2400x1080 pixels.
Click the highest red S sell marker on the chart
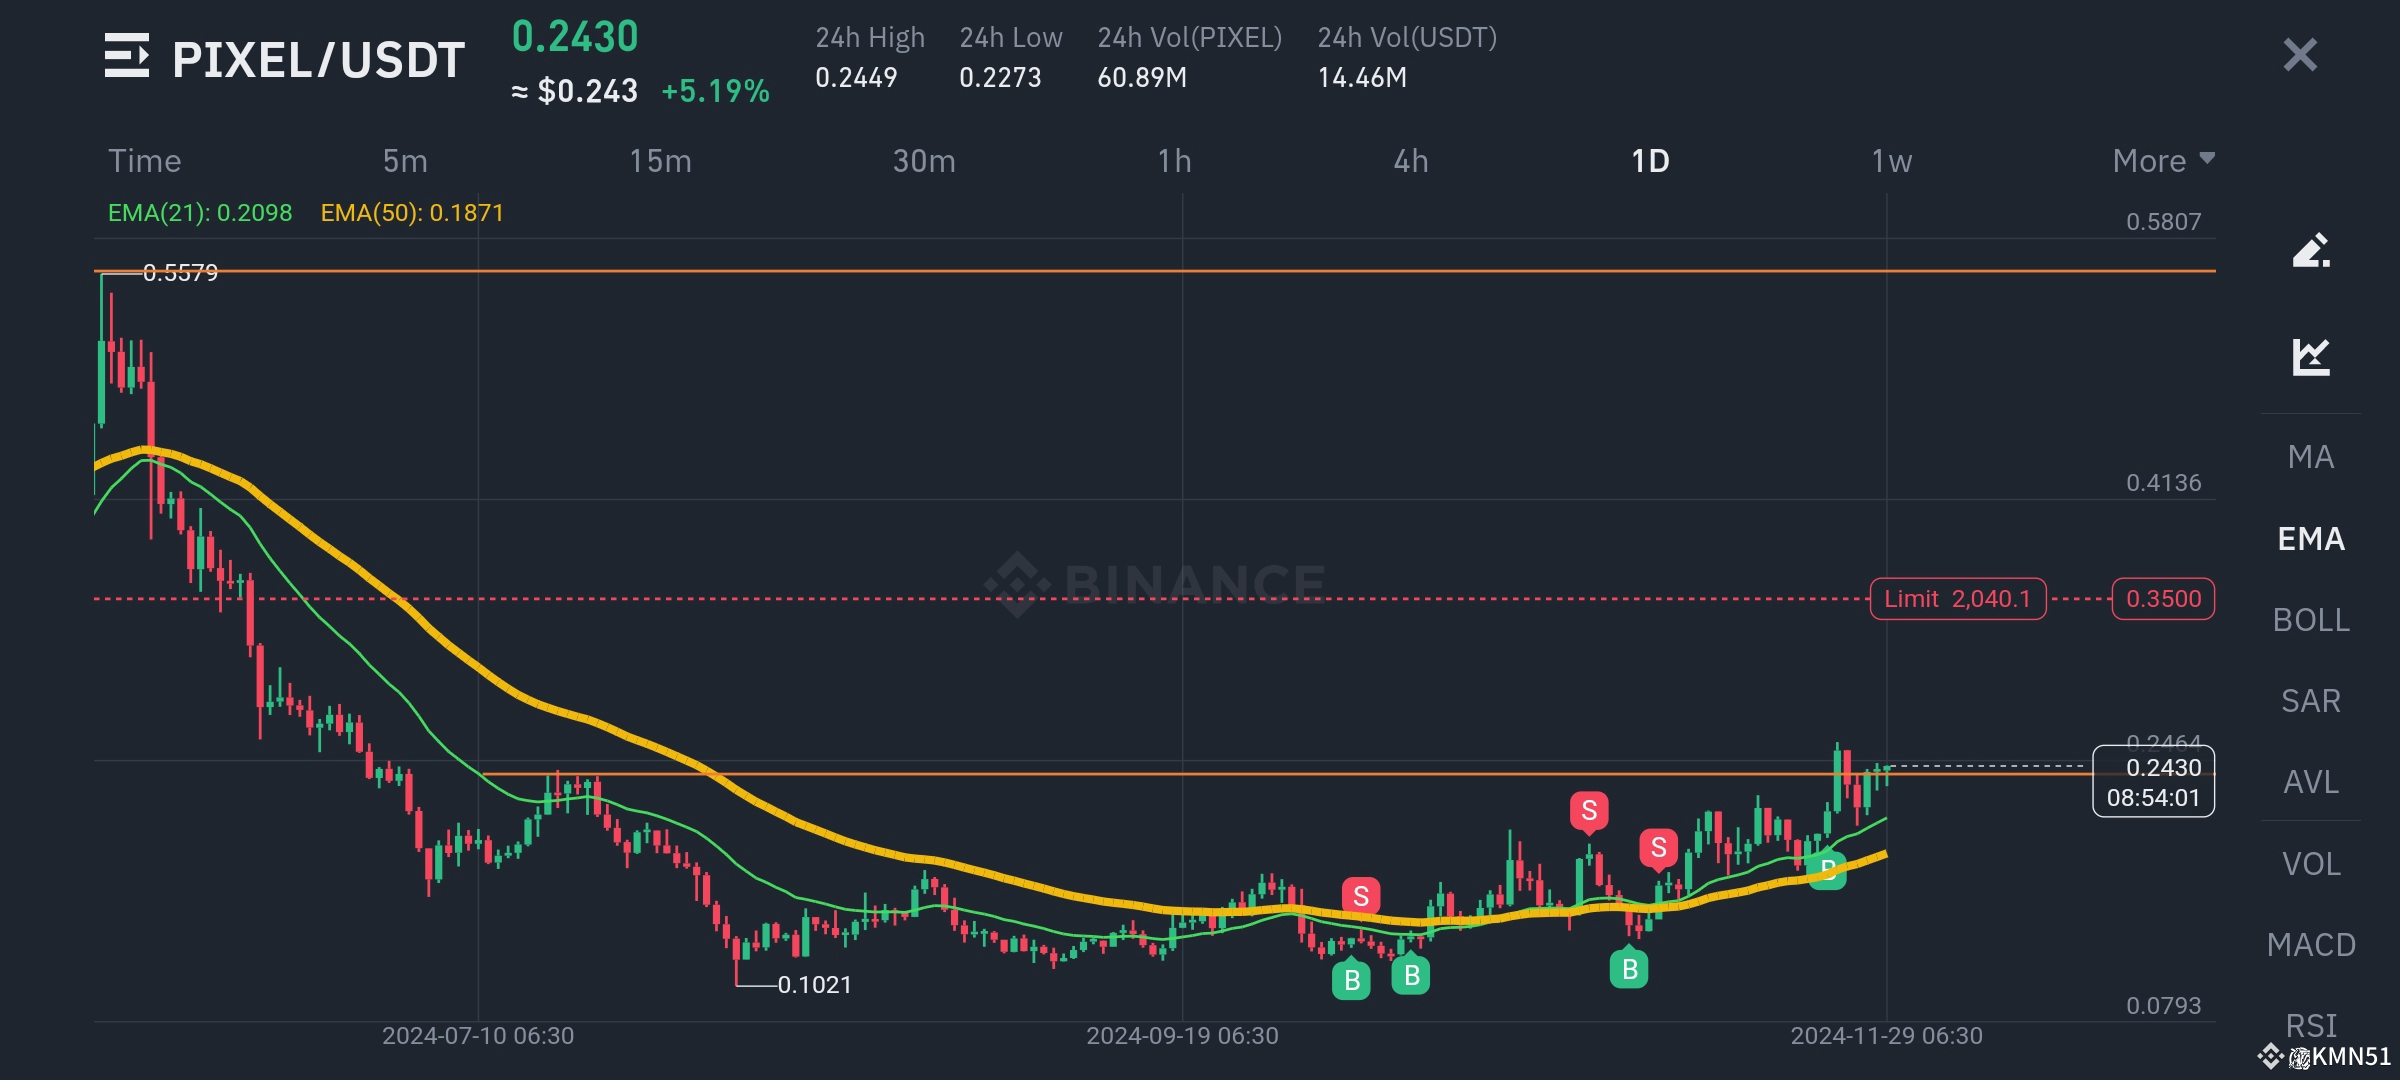1590,812
